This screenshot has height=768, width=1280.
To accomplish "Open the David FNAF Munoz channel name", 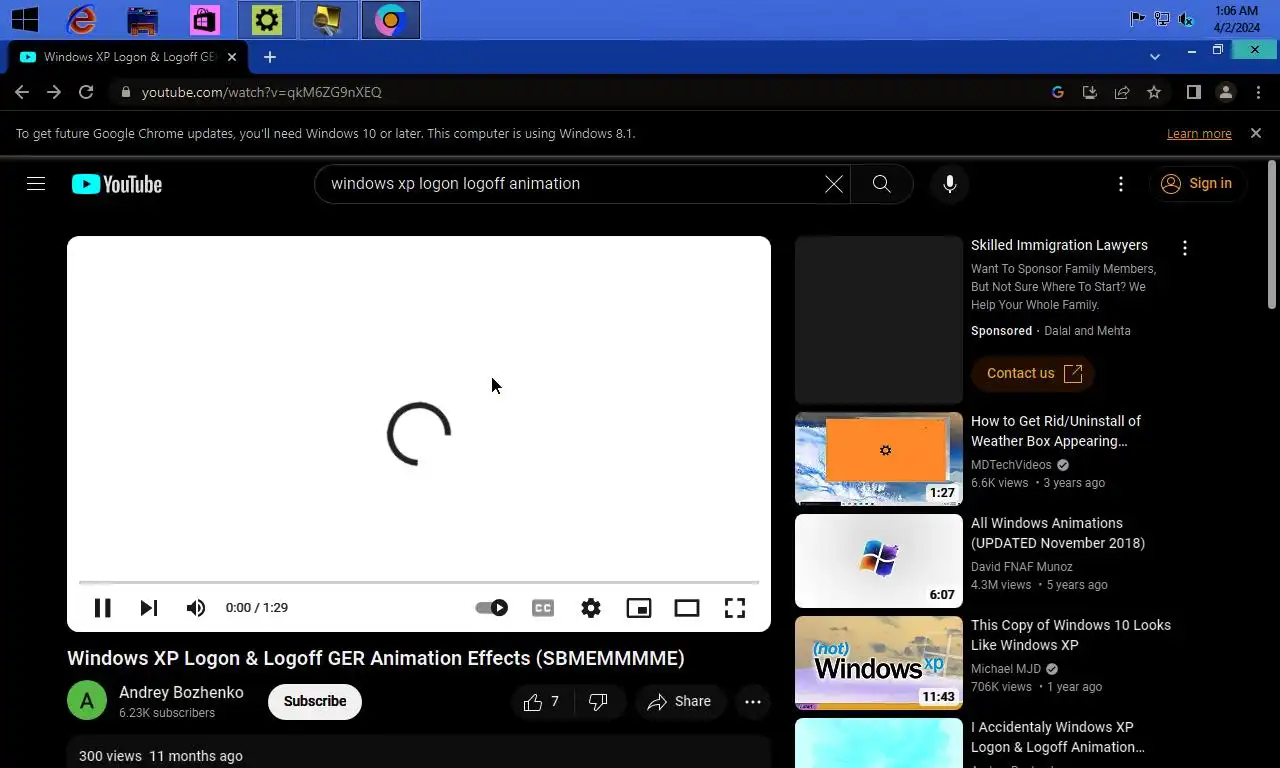I will click(x=1022, y=567).
